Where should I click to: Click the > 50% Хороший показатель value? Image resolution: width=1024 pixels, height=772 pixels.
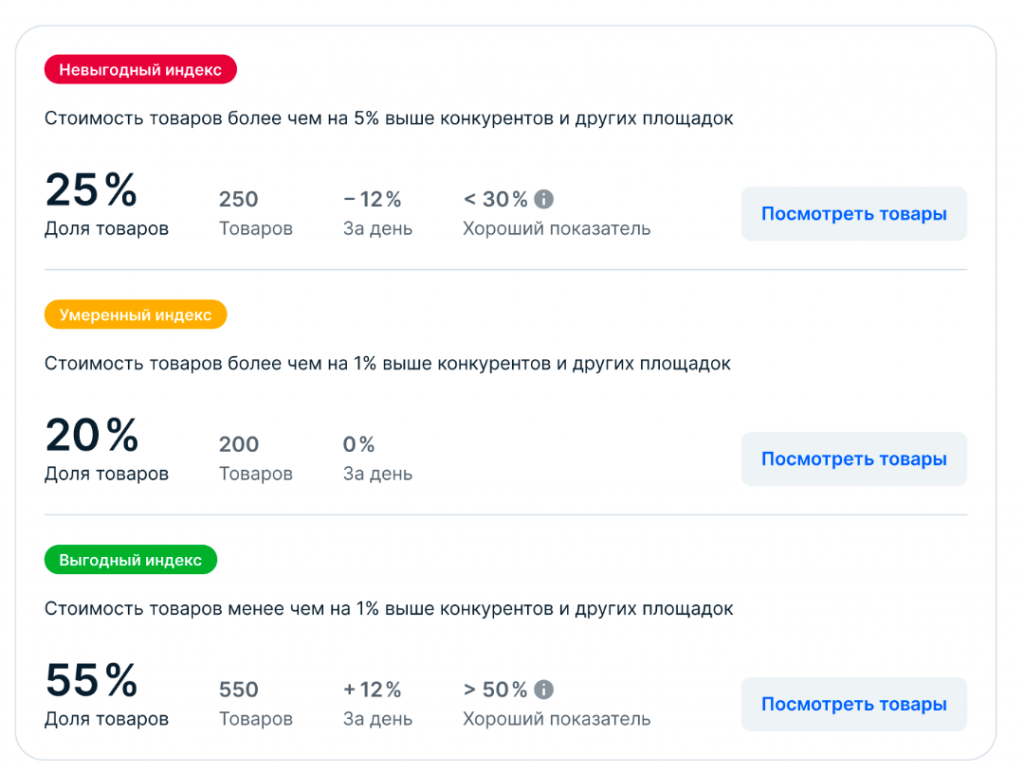coord(495,689)
